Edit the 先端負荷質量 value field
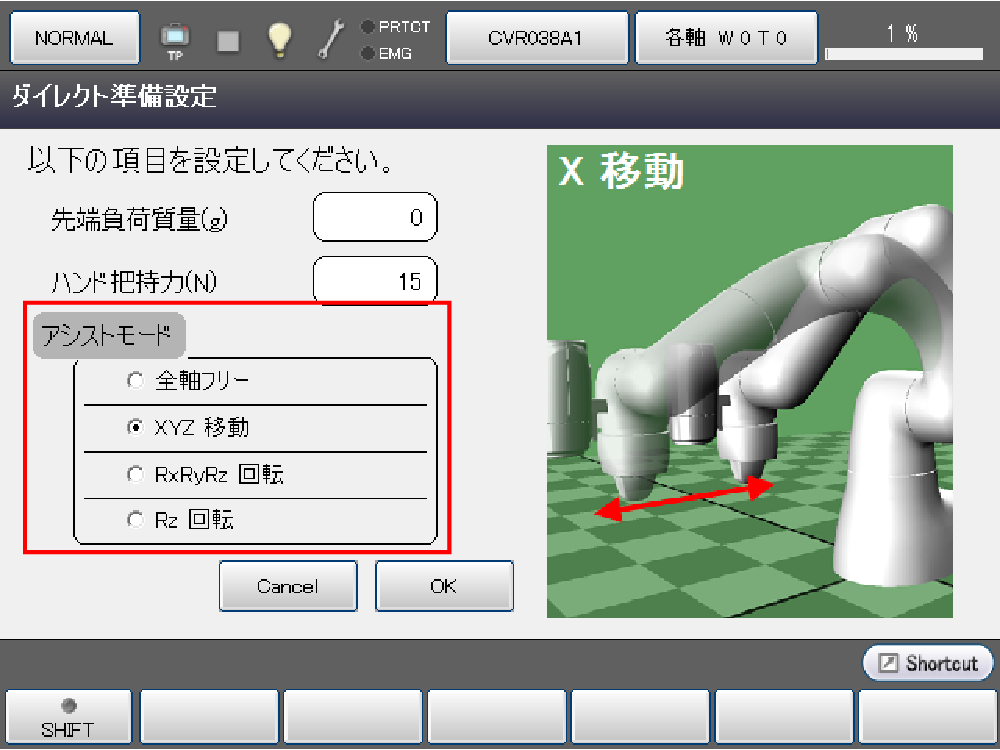The height and width of the screenshot is (750, 1000). [x=375, y=218]
